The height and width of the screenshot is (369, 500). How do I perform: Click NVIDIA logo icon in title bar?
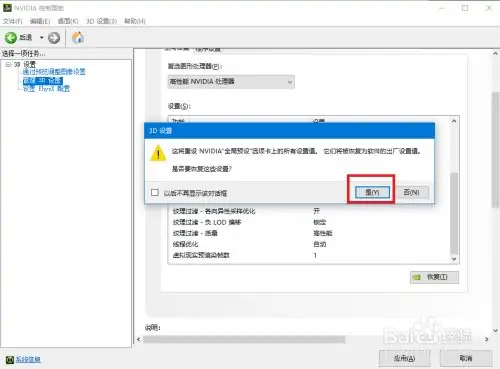pos(7,8)
